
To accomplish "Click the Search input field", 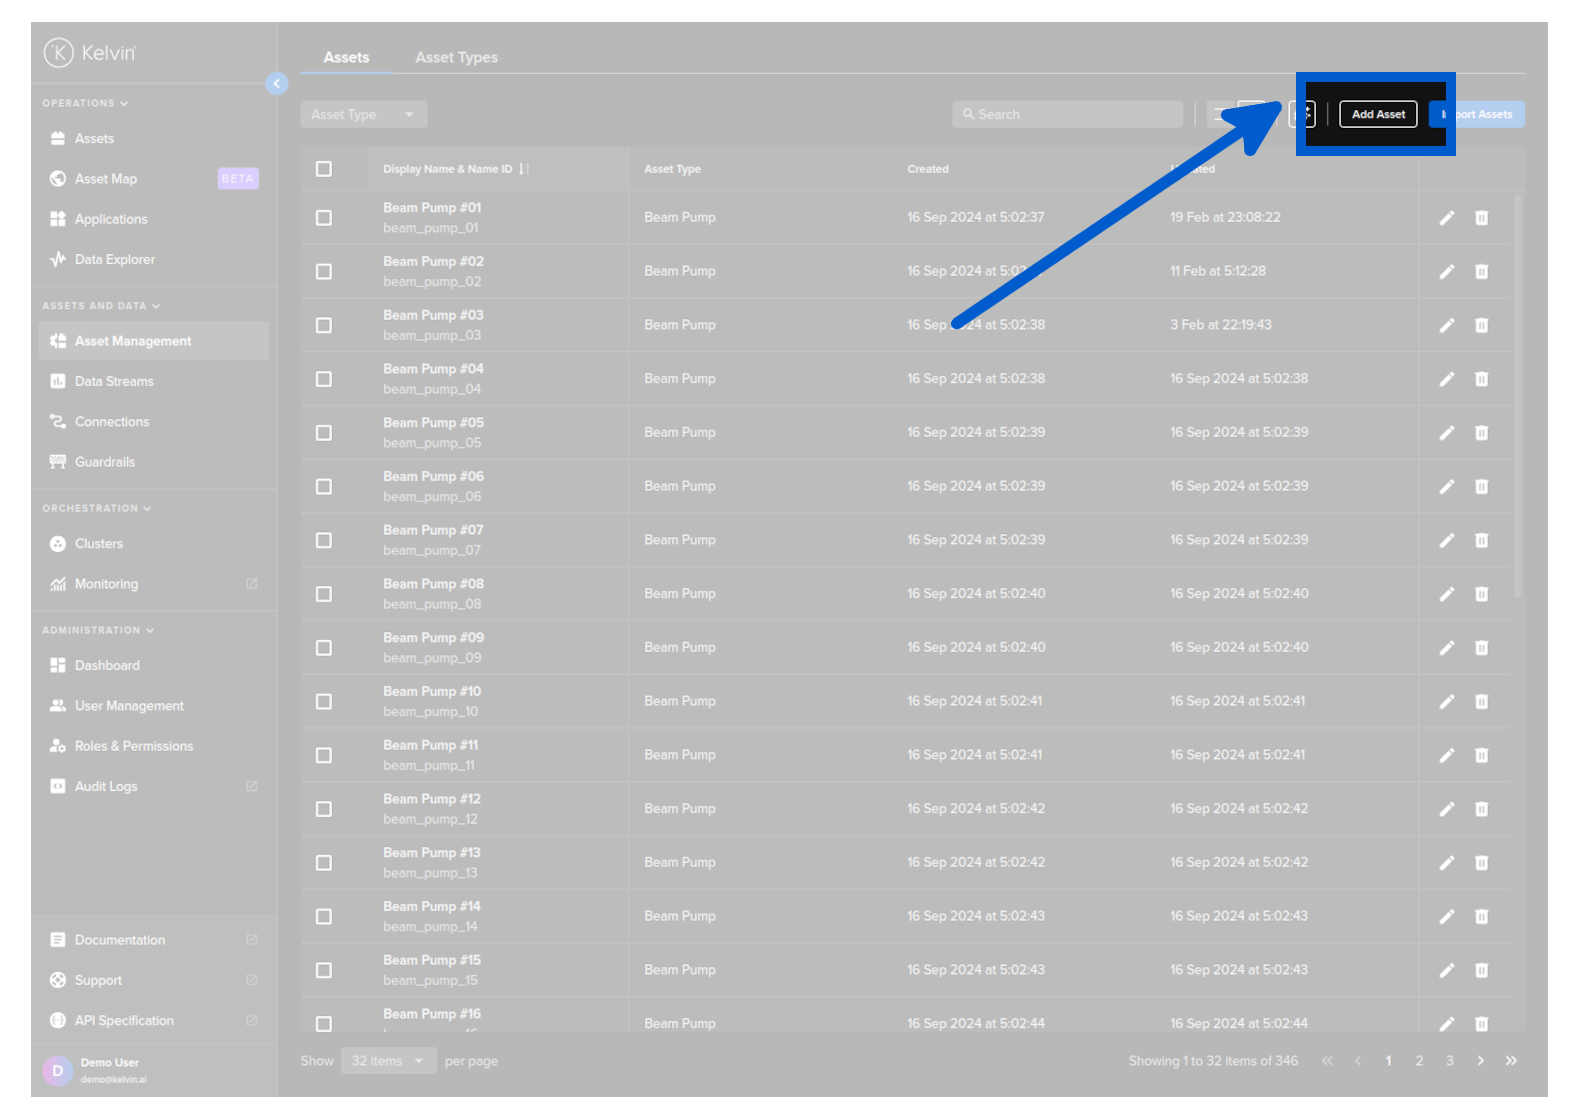I will click(1067, 115).
